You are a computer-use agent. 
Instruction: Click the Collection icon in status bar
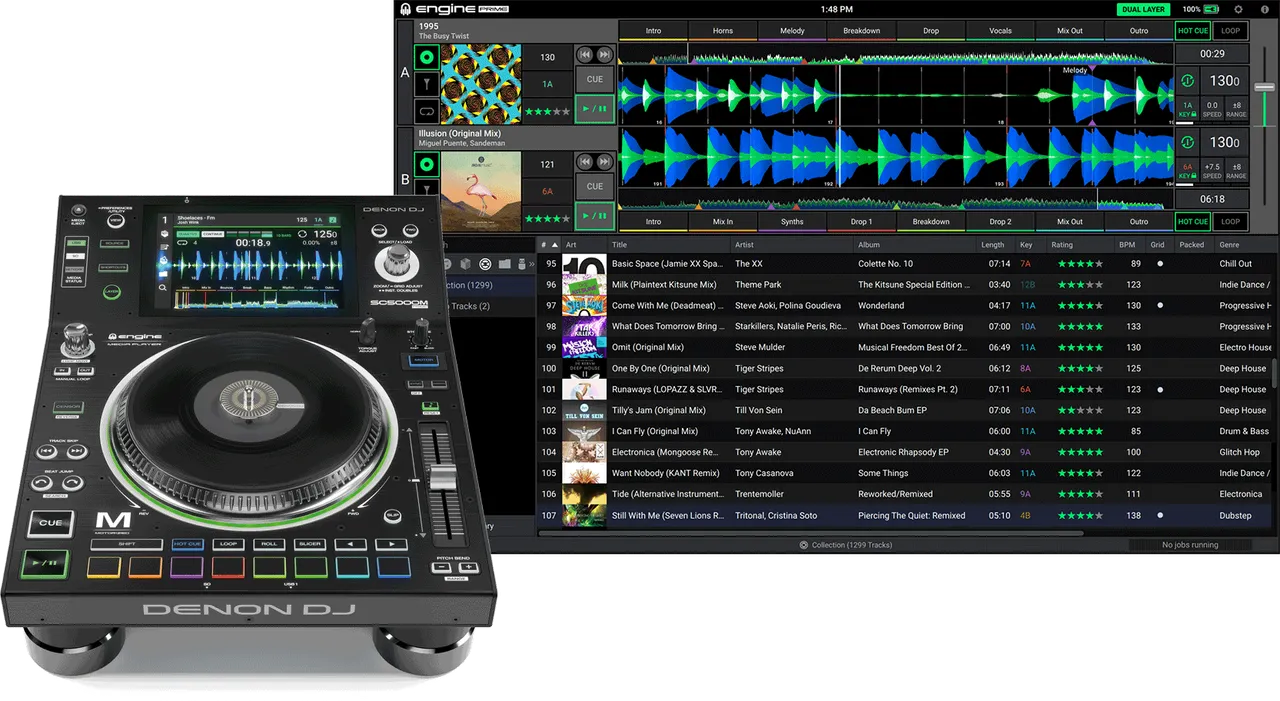(804, 545)
